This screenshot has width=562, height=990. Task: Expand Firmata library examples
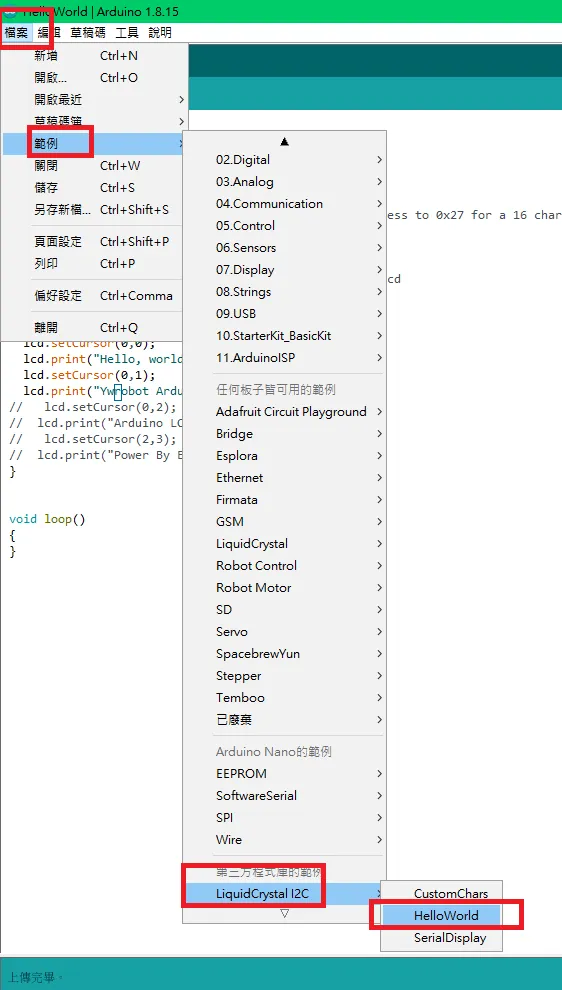284,499
